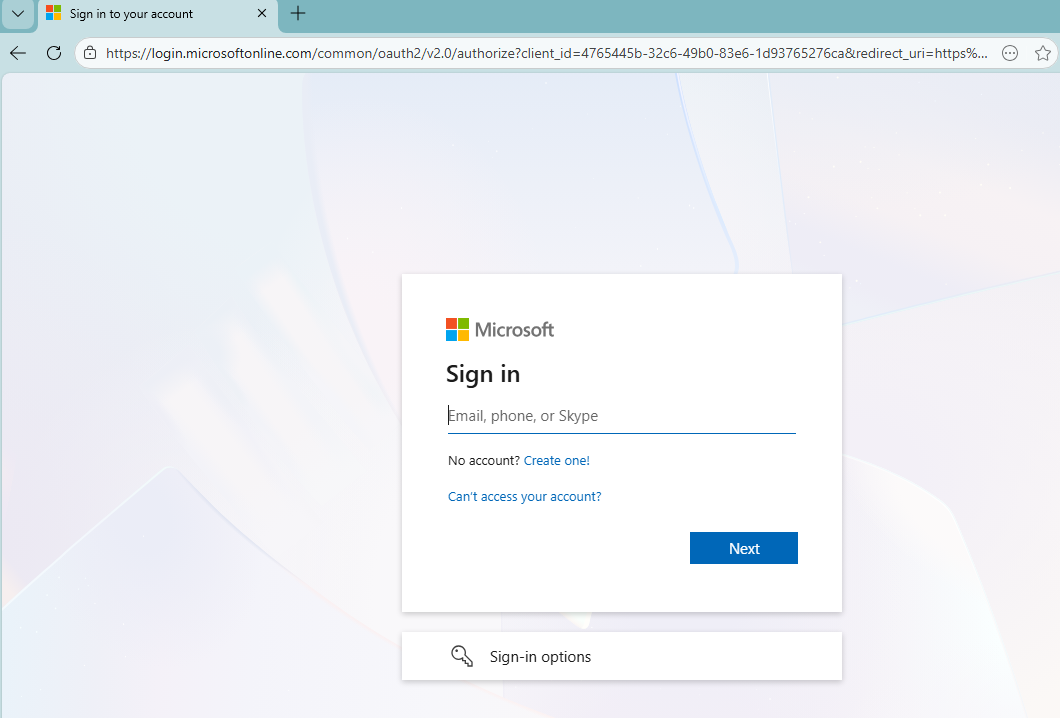This screenshot has width=1060, height=718.
Task: Click the key icon beside Sign-in options
Action: tap(462, 656)
